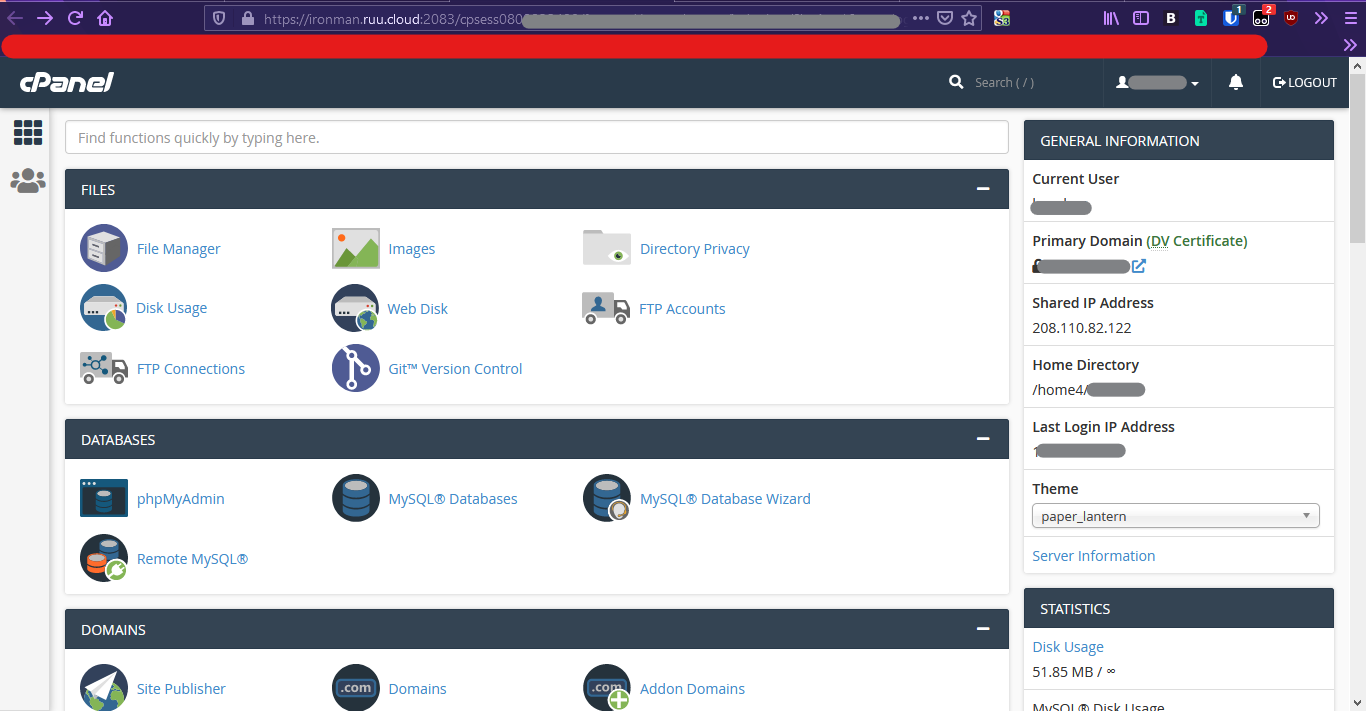
Task: Bookmark this page with the star
Action: coord(968,18)
